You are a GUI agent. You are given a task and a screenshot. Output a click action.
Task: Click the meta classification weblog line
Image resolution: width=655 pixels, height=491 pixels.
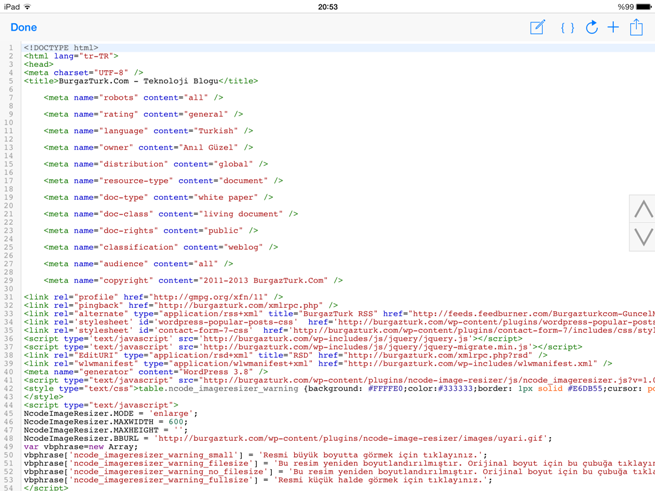(x=161, y=247)
